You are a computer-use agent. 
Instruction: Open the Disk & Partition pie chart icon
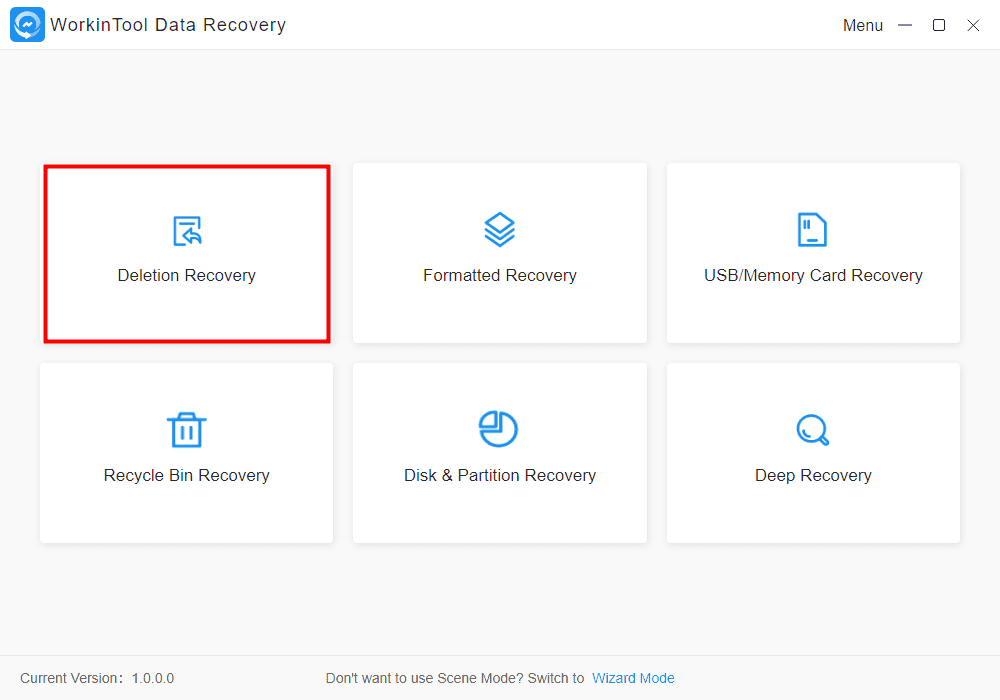[499, 429]
